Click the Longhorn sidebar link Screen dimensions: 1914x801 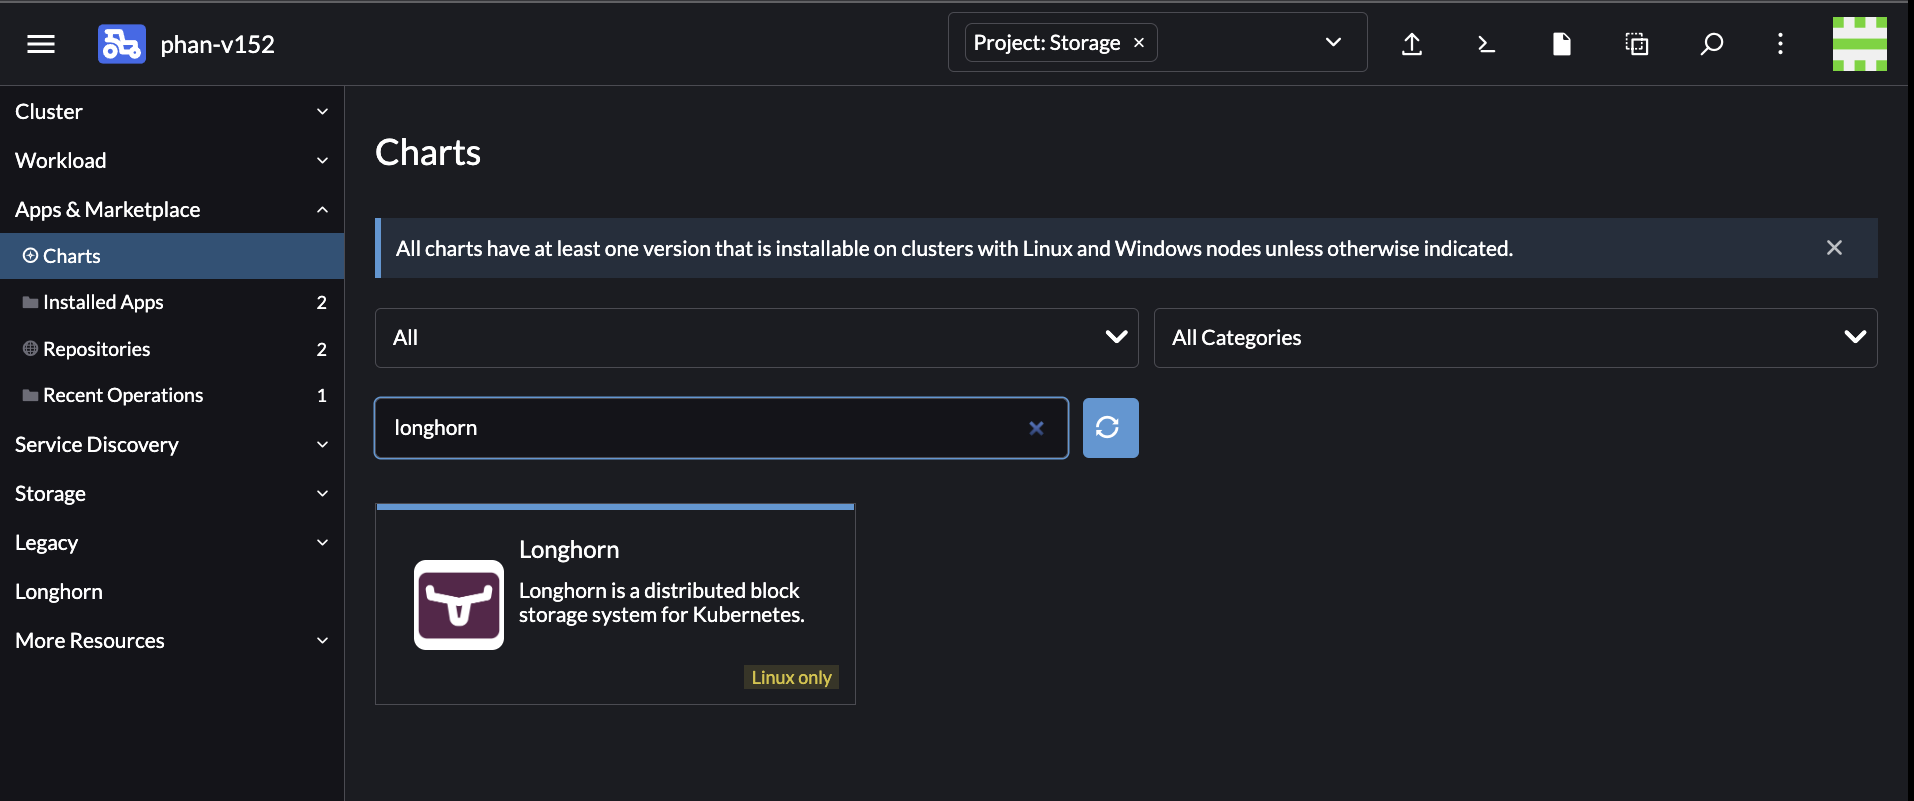[59, 592]
